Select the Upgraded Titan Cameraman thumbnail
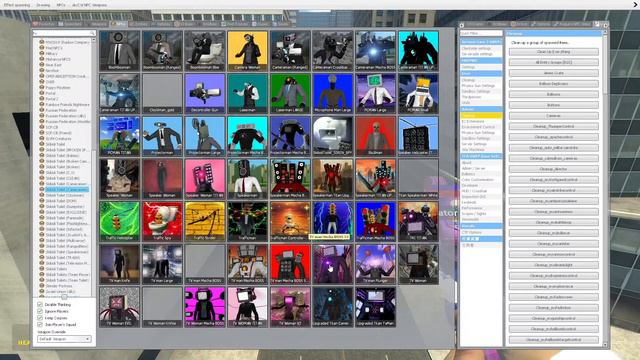 point(333,307)
